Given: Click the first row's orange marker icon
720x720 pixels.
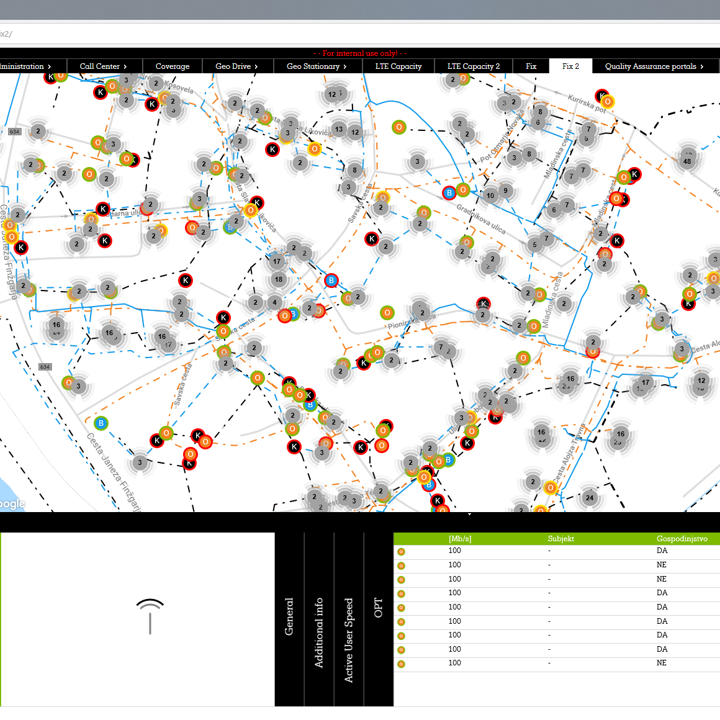Looking at the screenshot, I should [x=401, y=551].
